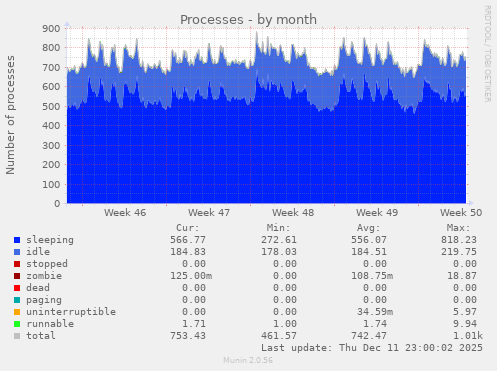497x371 pixels.
Task: Click the total average value 742.47
Action: tap(369, 336)
